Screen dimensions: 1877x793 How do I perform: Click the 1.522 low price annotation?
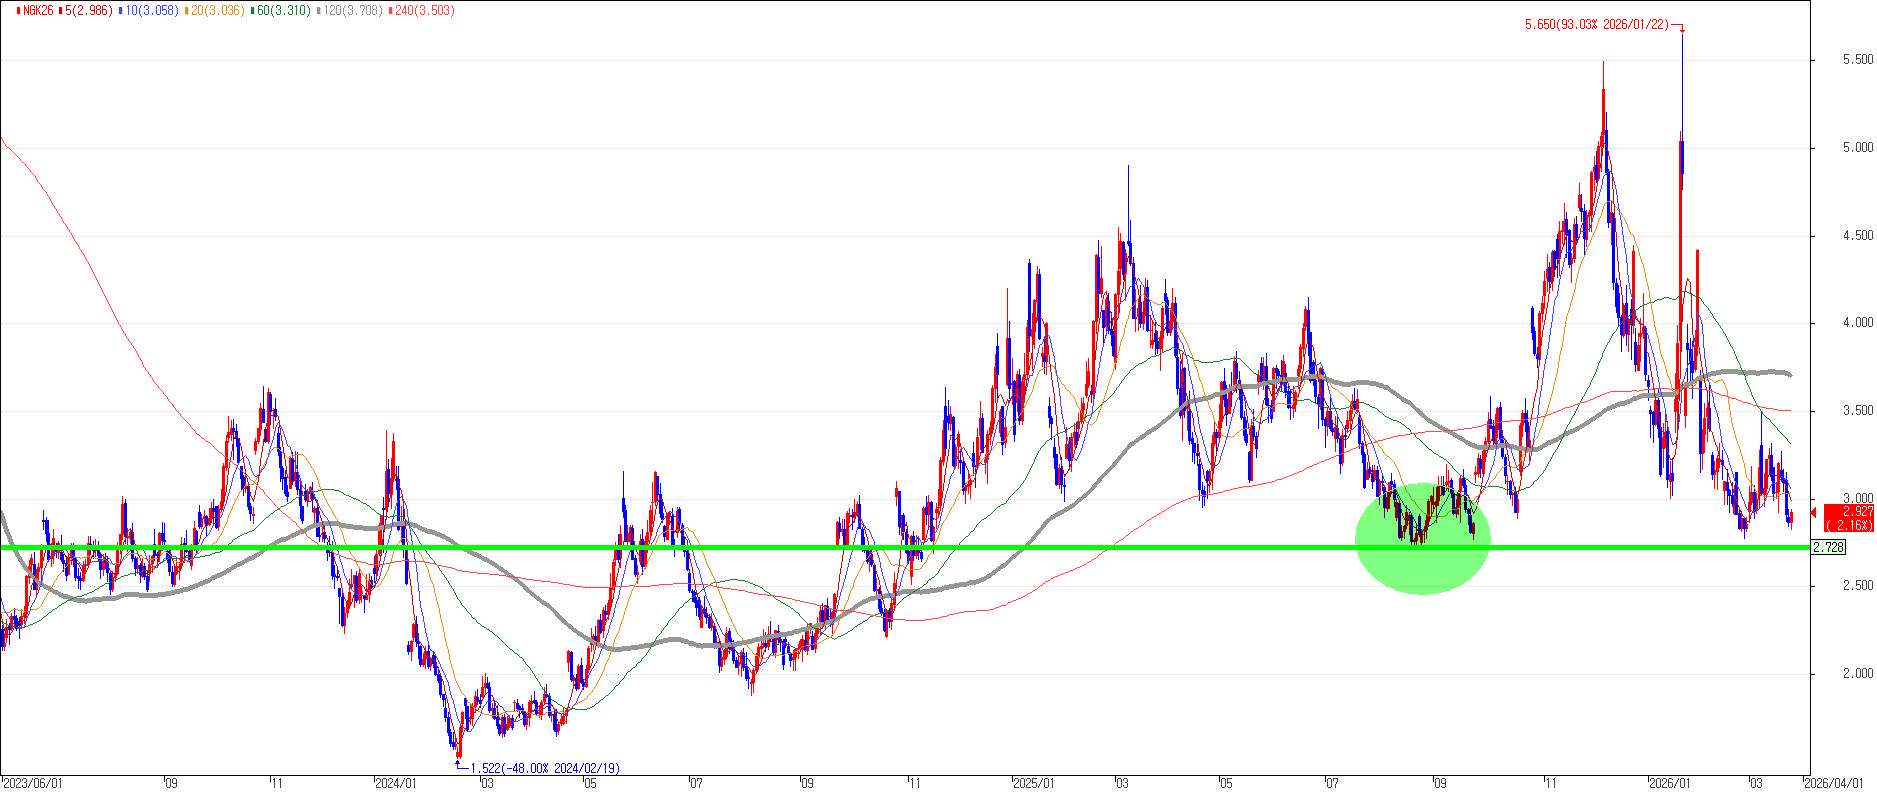point(544,768)
